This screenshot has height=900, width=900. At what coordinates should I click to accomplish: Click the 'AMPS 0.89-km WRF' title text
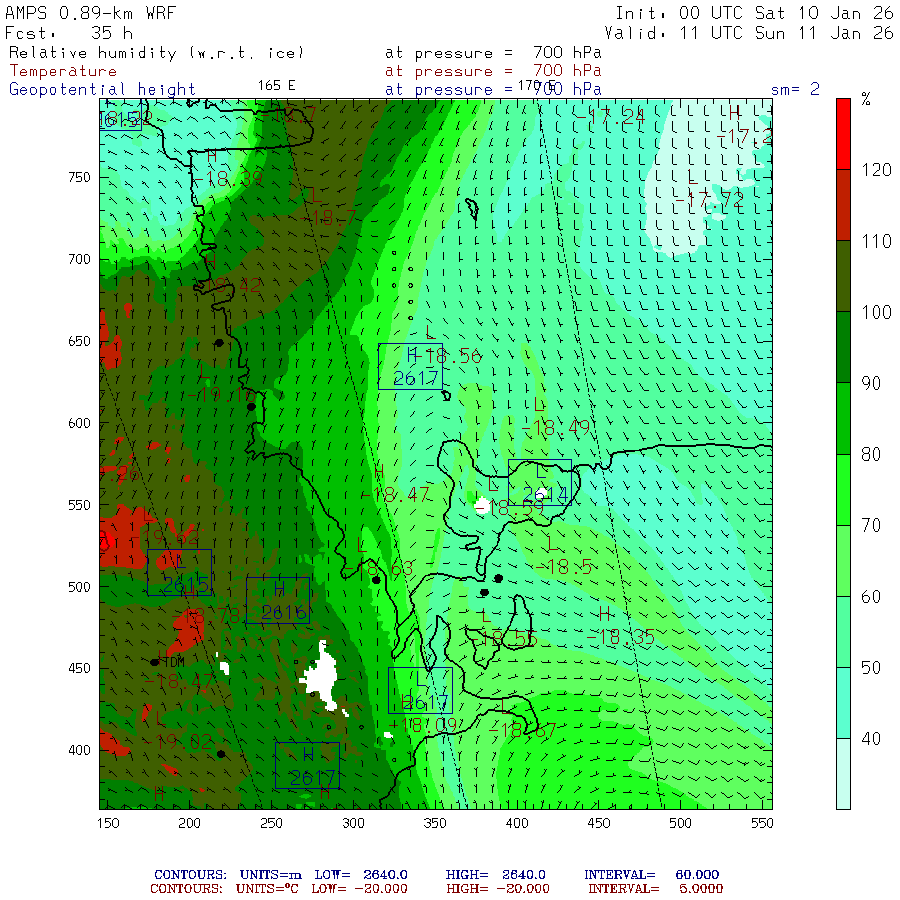point(90,13)
